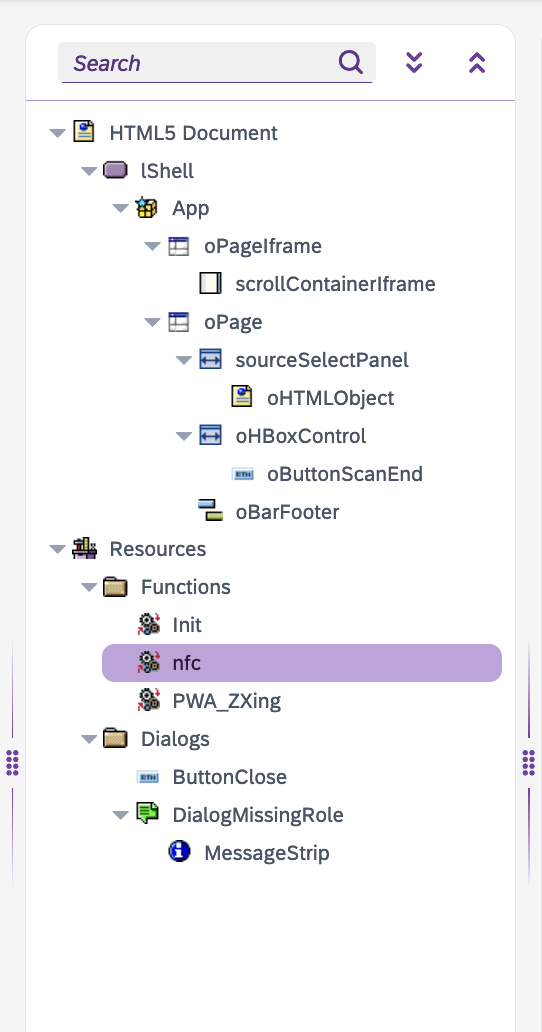Click the MessageStrip info icon
The height and width of the screenshot is (1032, 542).
click(178, 852)
